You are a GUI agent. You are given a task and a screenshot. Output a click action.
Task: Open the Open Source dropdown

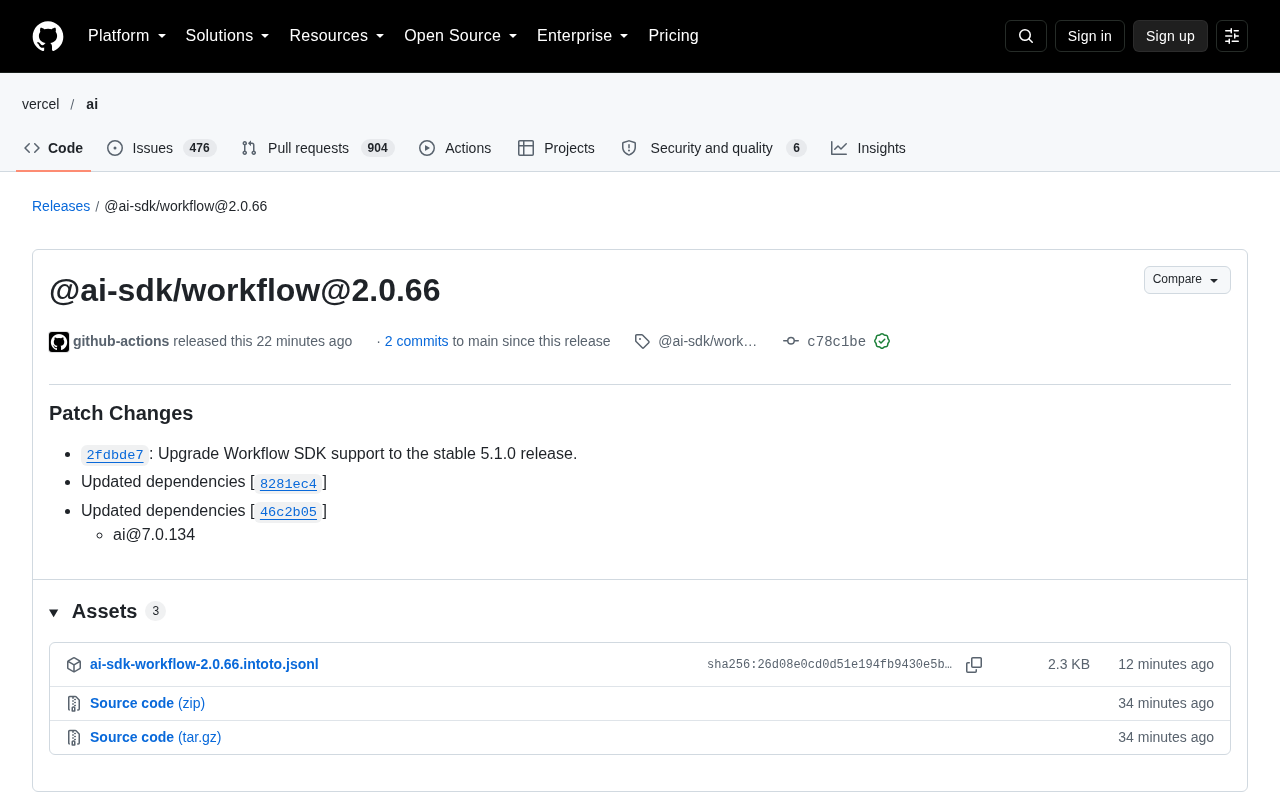coord(461,36)
